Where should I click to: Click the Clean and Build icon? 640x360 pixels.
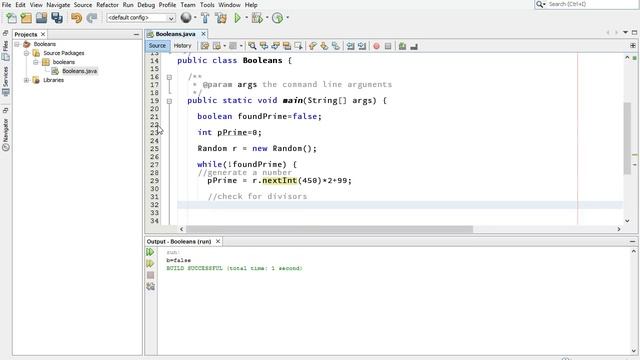coord(221,18)
